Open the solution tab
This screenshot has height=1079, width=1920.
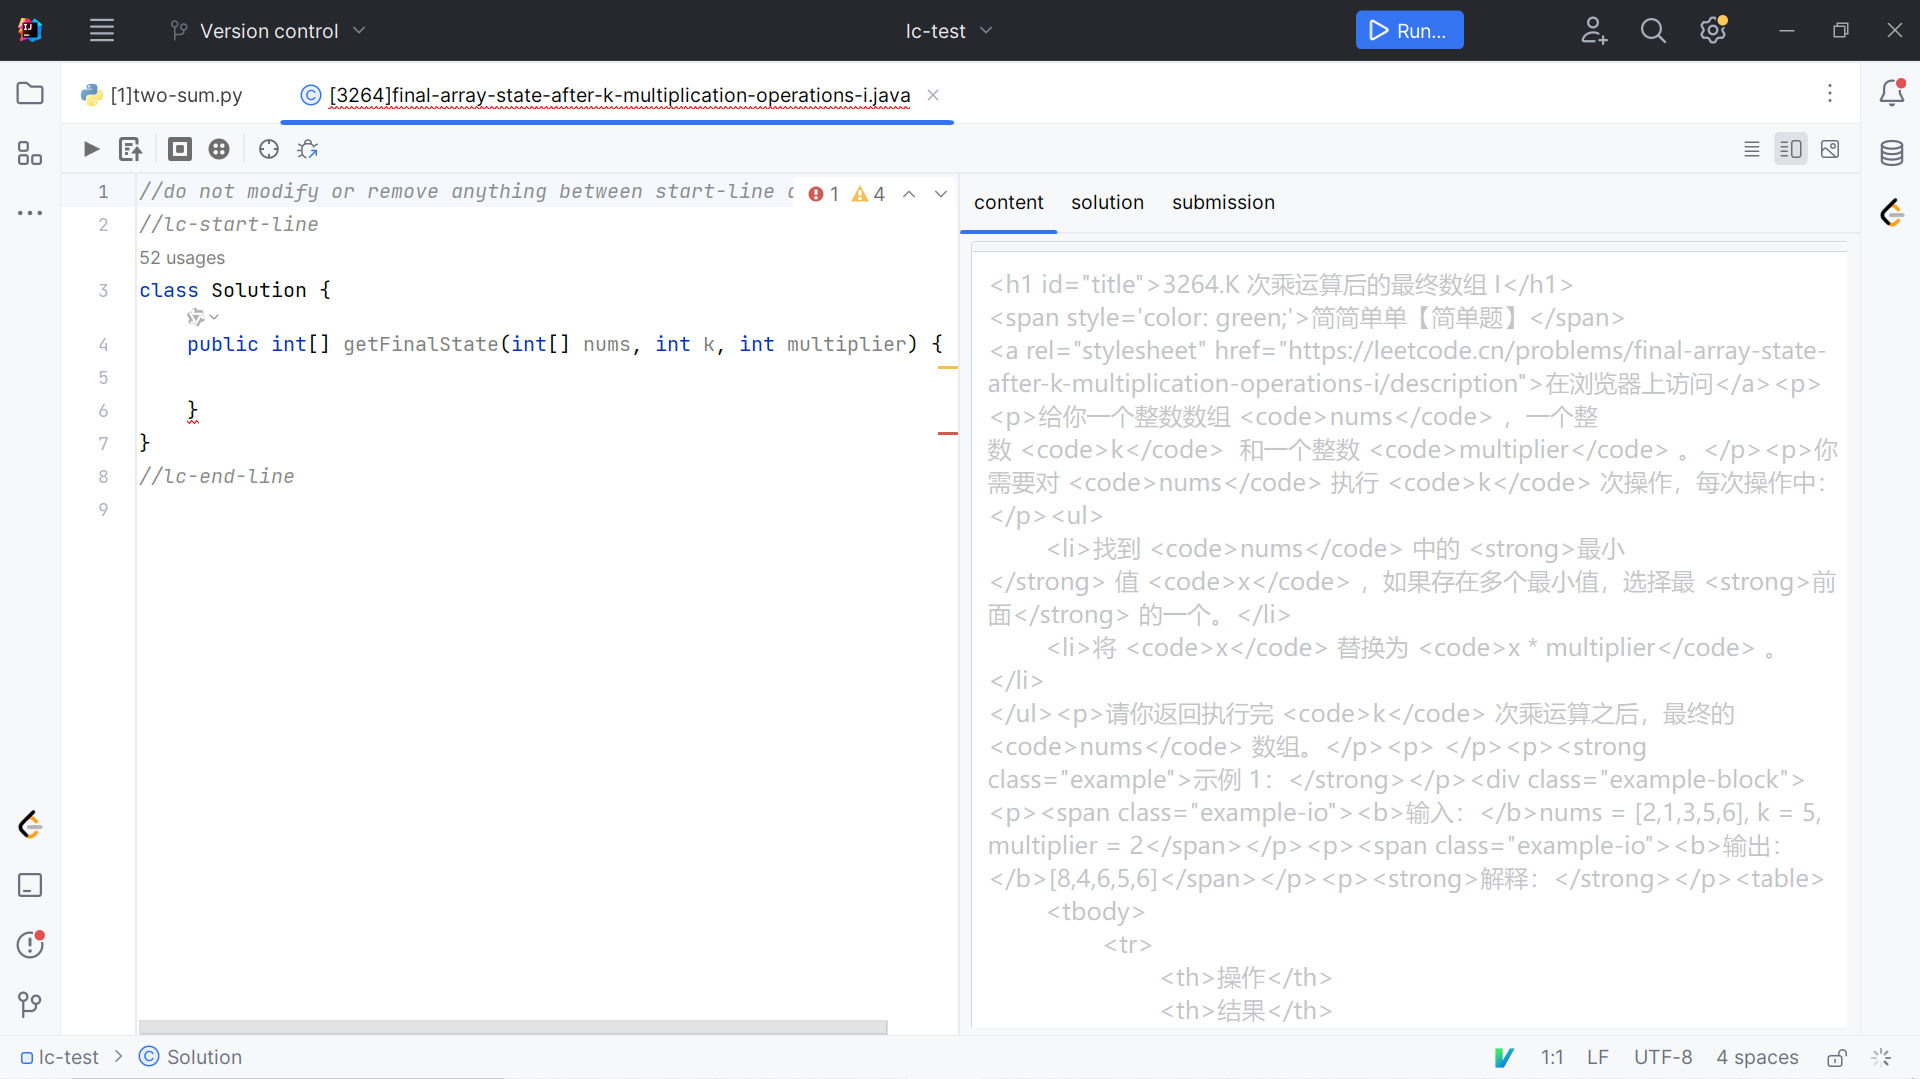pos(1107,202)
